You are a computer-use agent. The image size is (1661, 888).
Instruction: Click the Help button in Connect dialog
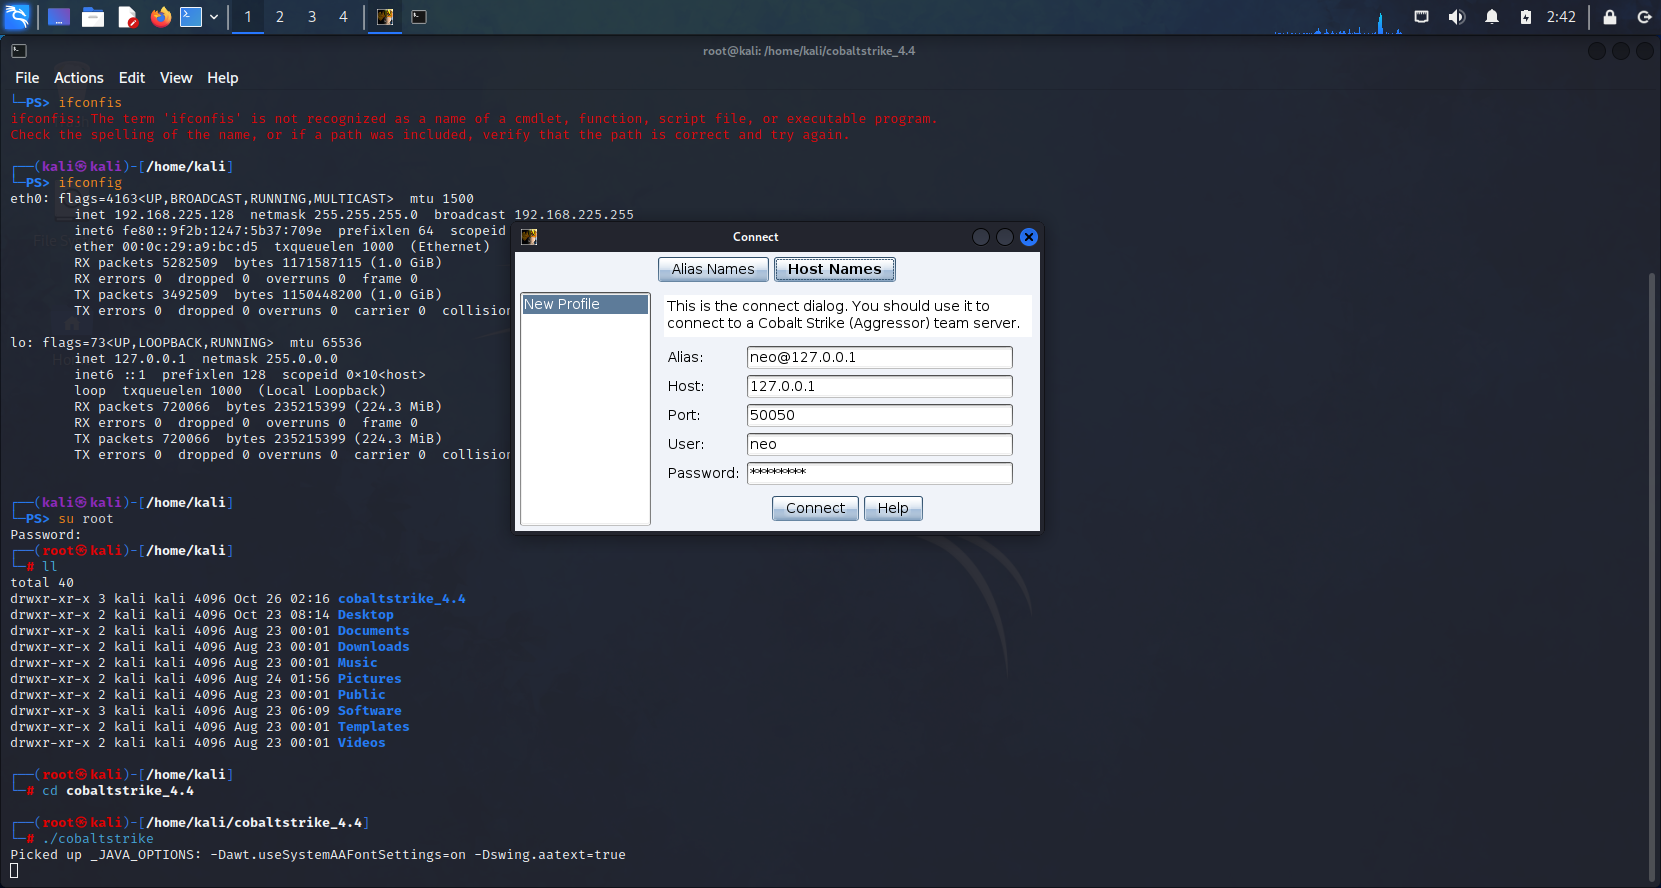892,508
